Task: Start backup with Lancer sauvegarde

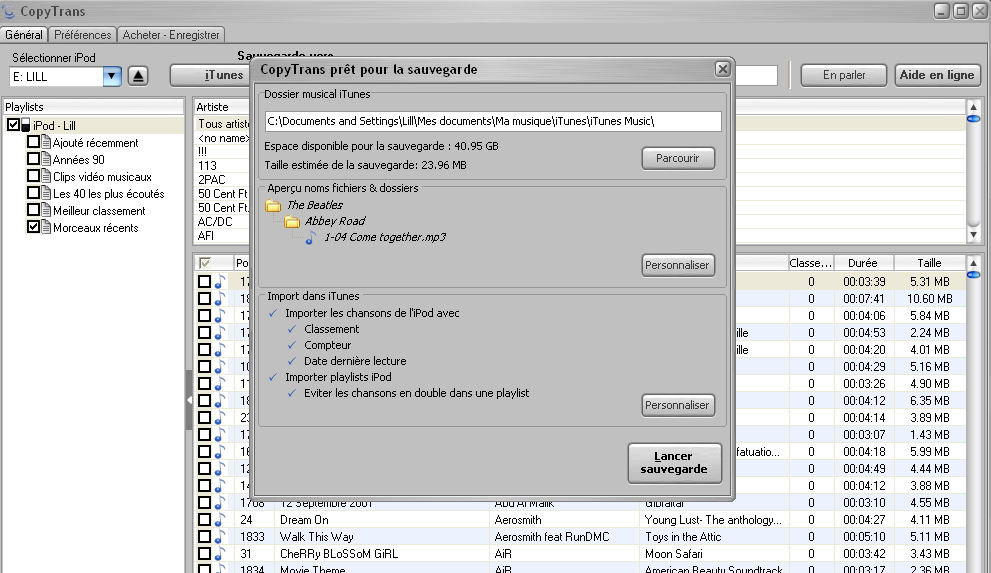Action: pyautogui.click(x=674, y=463)
